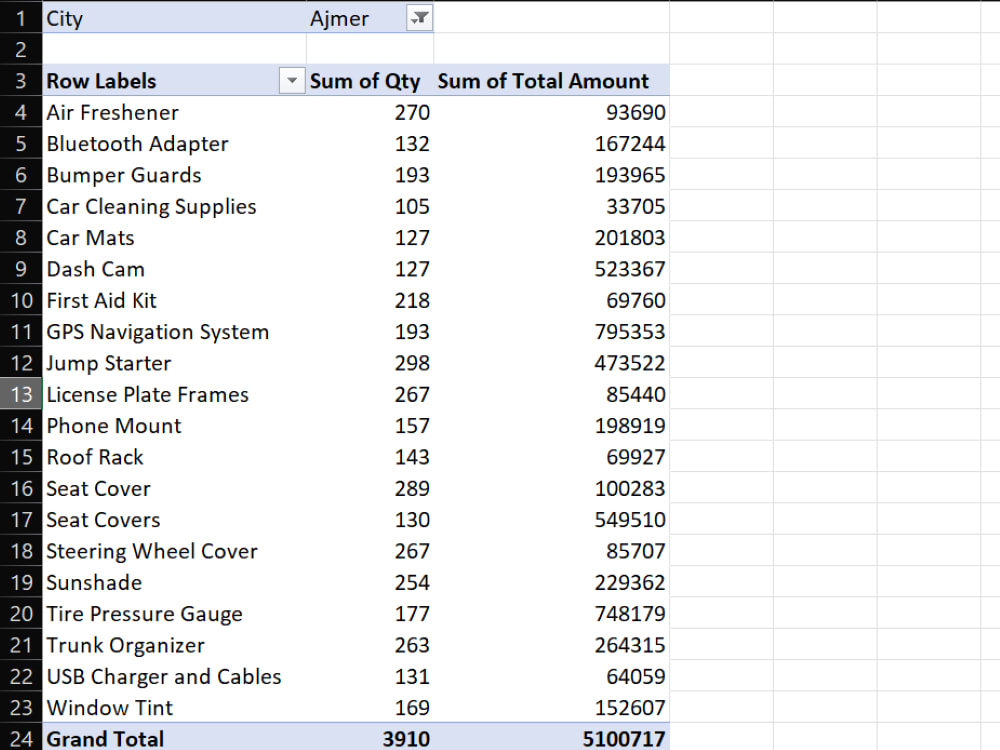Select the Bumper Guards row label
The image size is (1000, 750).
tap(174, 175)
